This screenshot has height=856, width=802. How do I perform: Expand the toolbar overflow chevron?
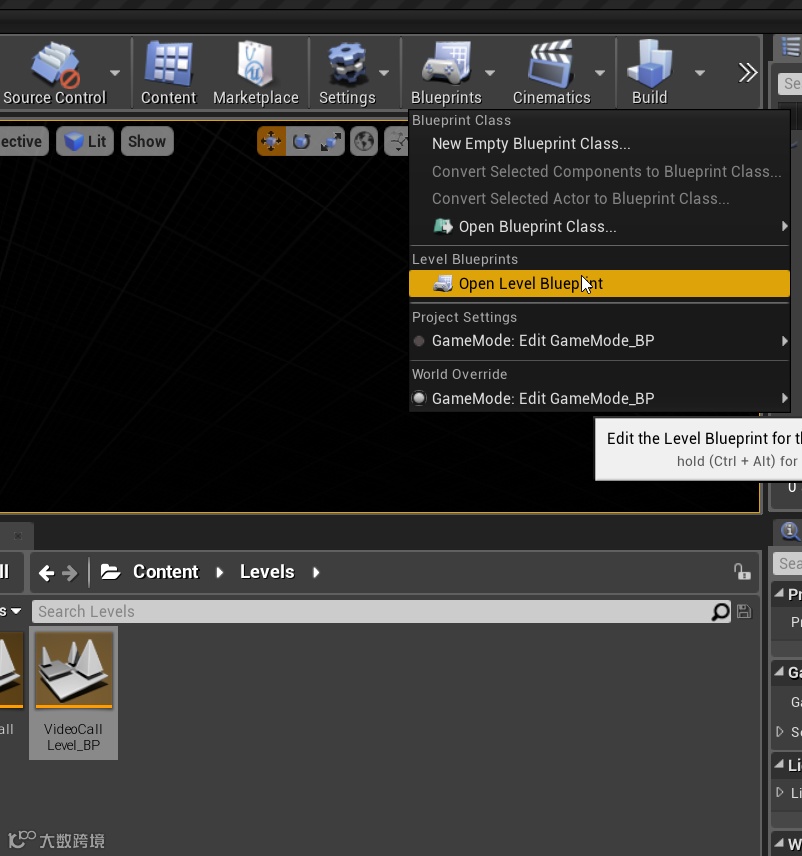[x=747, y=72]
